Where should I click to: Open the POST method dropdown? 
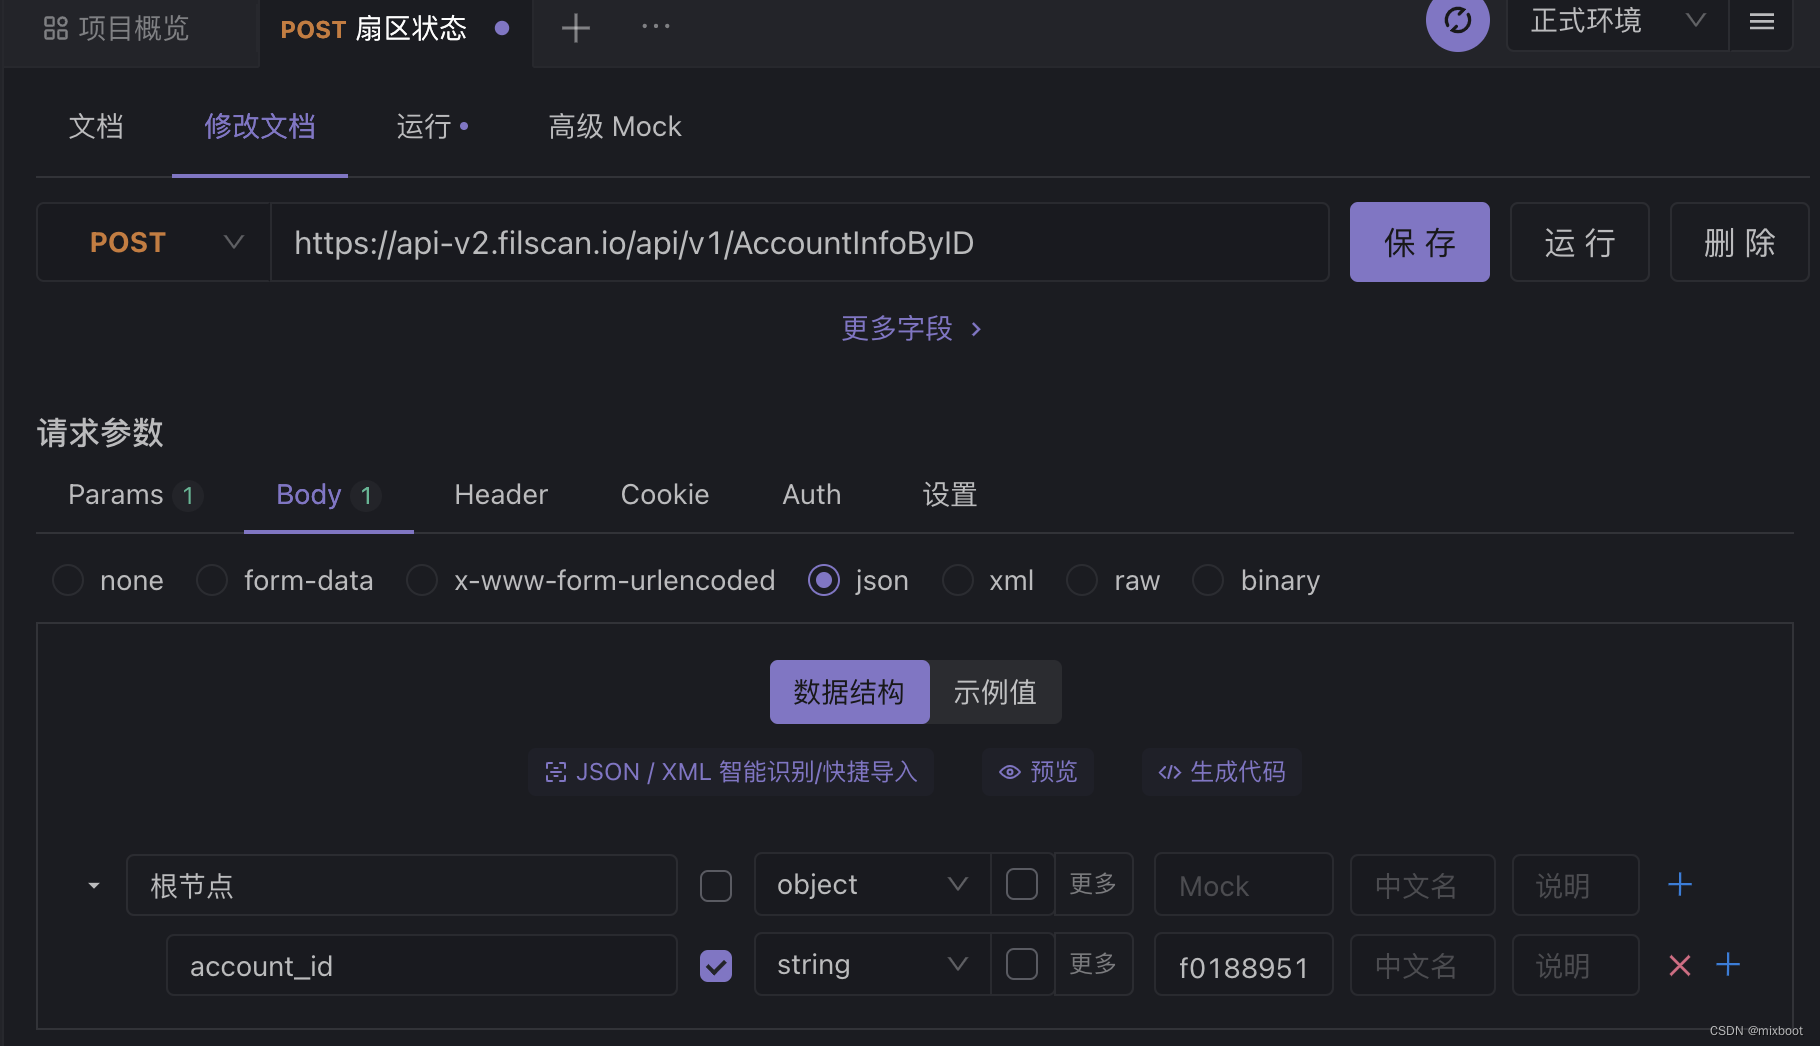coord(154,242)
